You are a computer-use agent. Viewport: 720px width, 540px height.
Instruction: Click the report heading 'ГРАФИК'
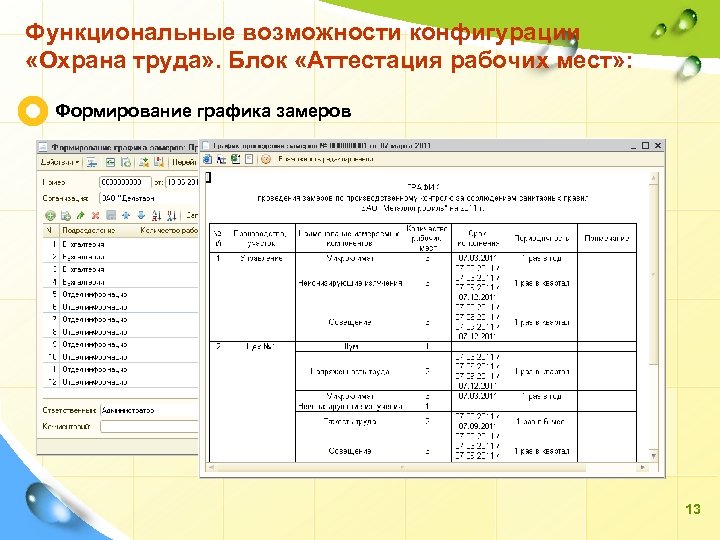pos(423,187)
